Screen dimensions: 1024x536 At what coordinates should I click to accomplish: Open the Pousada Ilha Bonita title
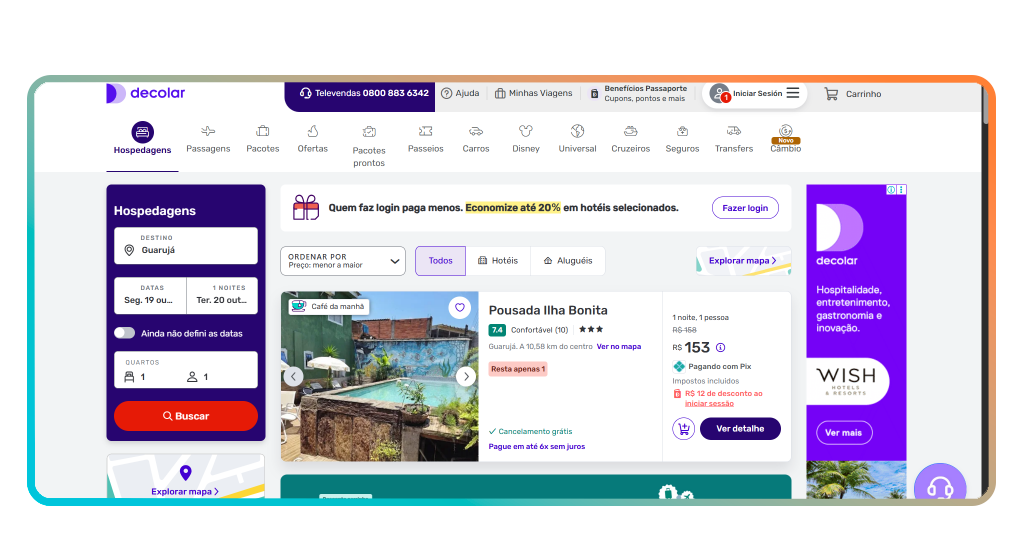[548, 310]
